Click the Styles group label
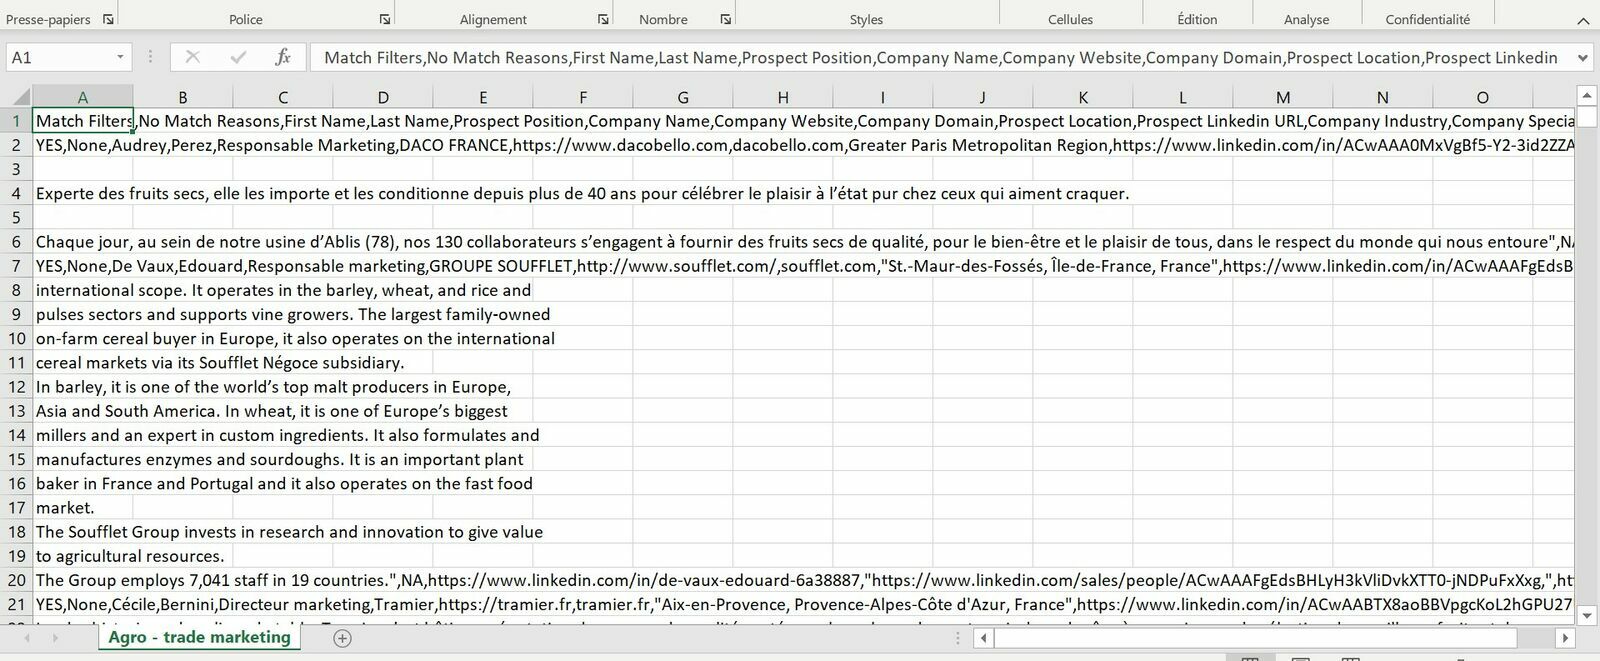This screenshot has height=661, width=1600. (x=866, y=19)
